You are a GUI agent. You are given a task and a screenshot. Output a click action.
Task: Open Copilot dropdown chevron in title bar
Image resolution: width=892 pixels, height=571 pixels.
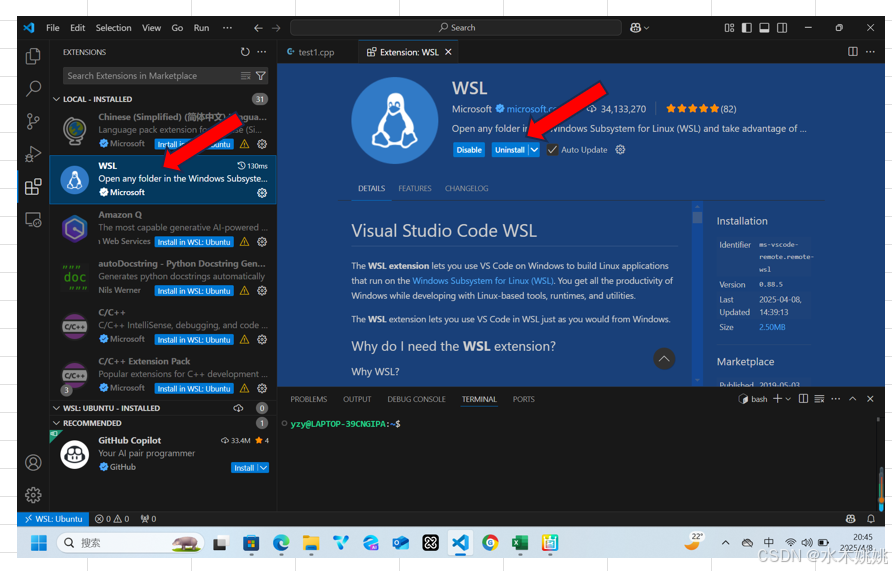pos(647,27)
